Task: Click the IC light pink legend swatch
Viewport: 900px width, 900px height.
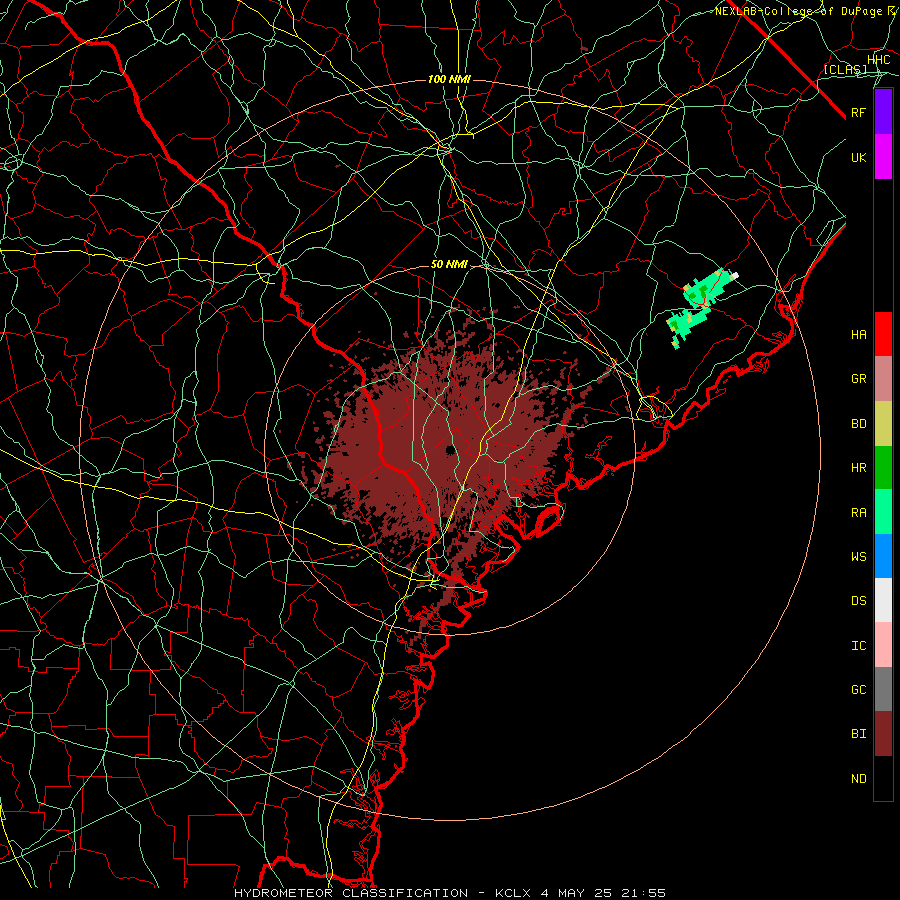Action: click(x=883, y=645)
